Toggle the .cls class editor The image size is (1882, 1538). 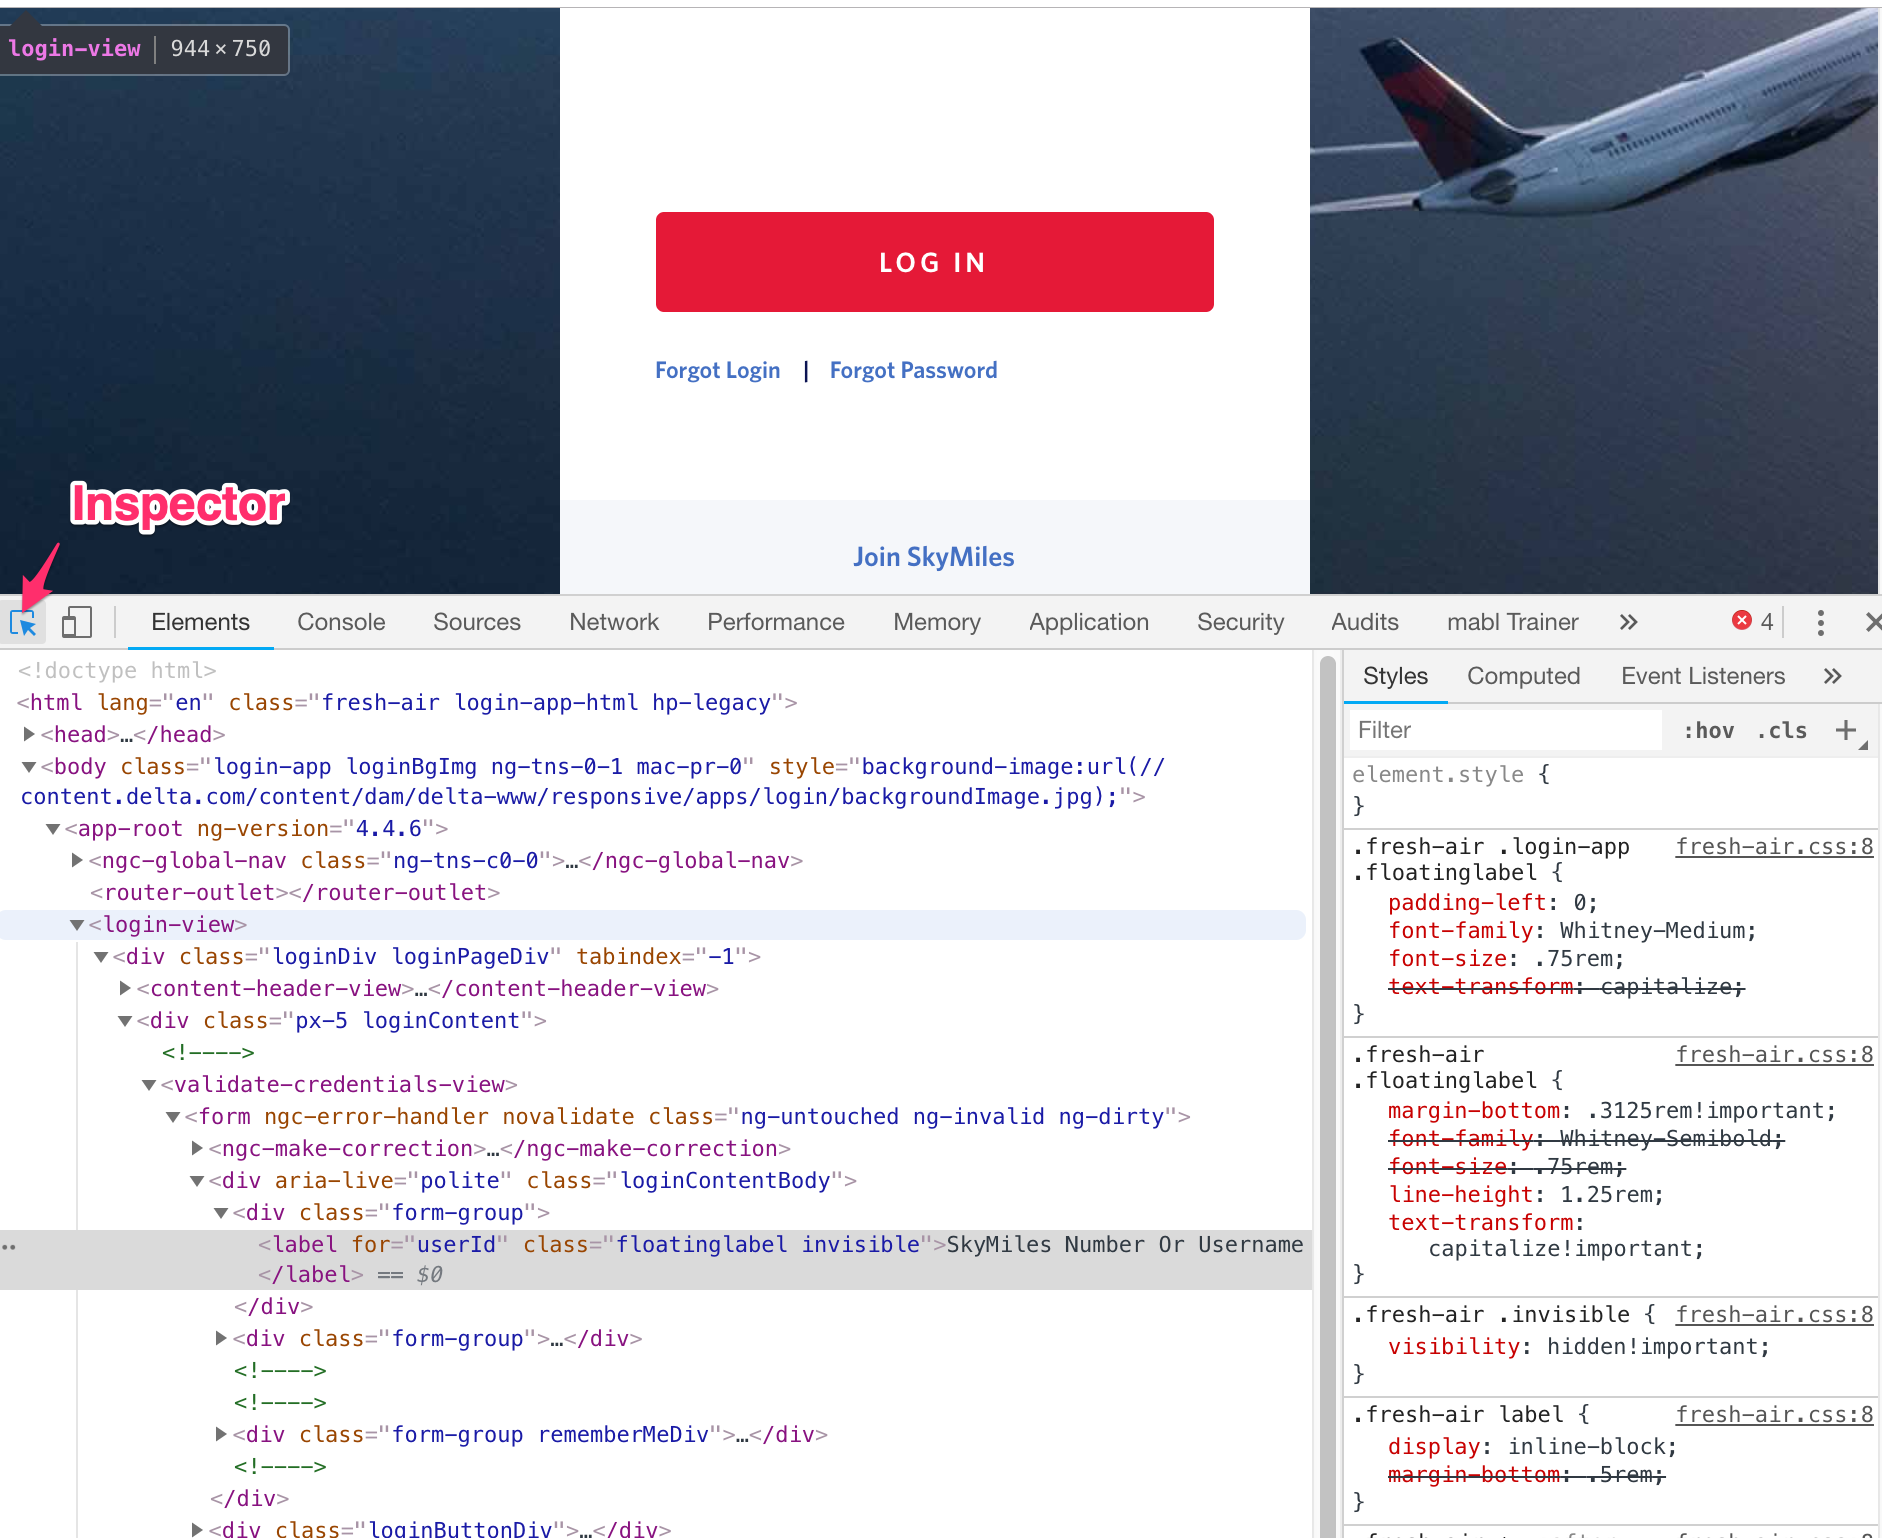point(1782,730)
